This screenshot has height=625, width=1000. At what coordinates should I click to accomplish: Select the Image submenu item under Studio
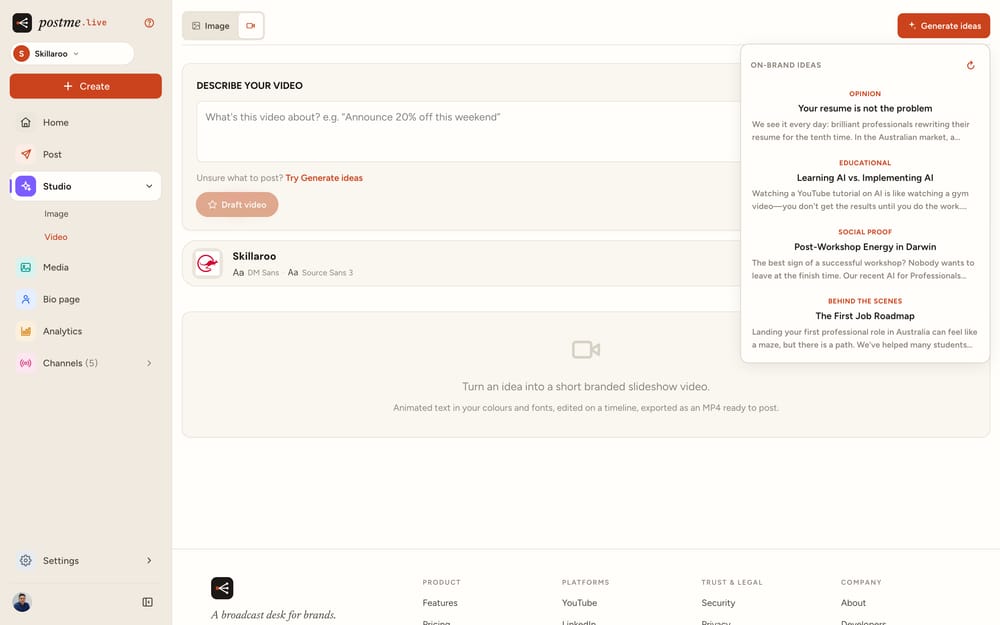coord(56,214)
